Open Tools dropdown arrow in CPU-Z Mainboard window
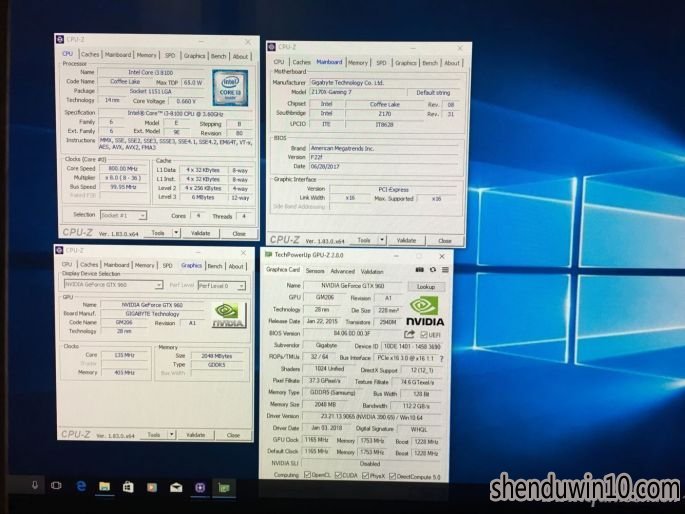The height and width of the screenshot is (514, 685). tap(382, 240)
